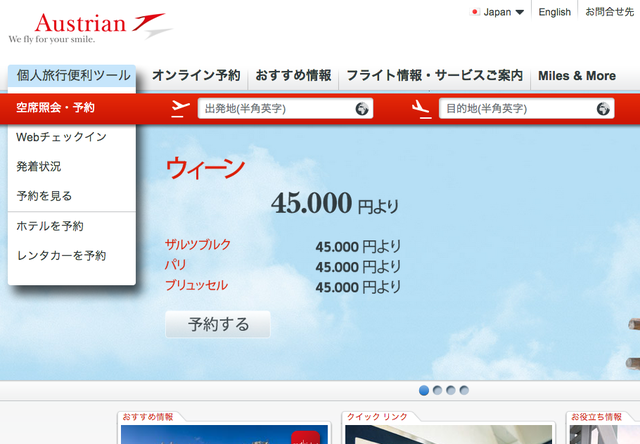
Task: Click the おすすめ情報 panel thumbnail image
Action: pos(224,435)
